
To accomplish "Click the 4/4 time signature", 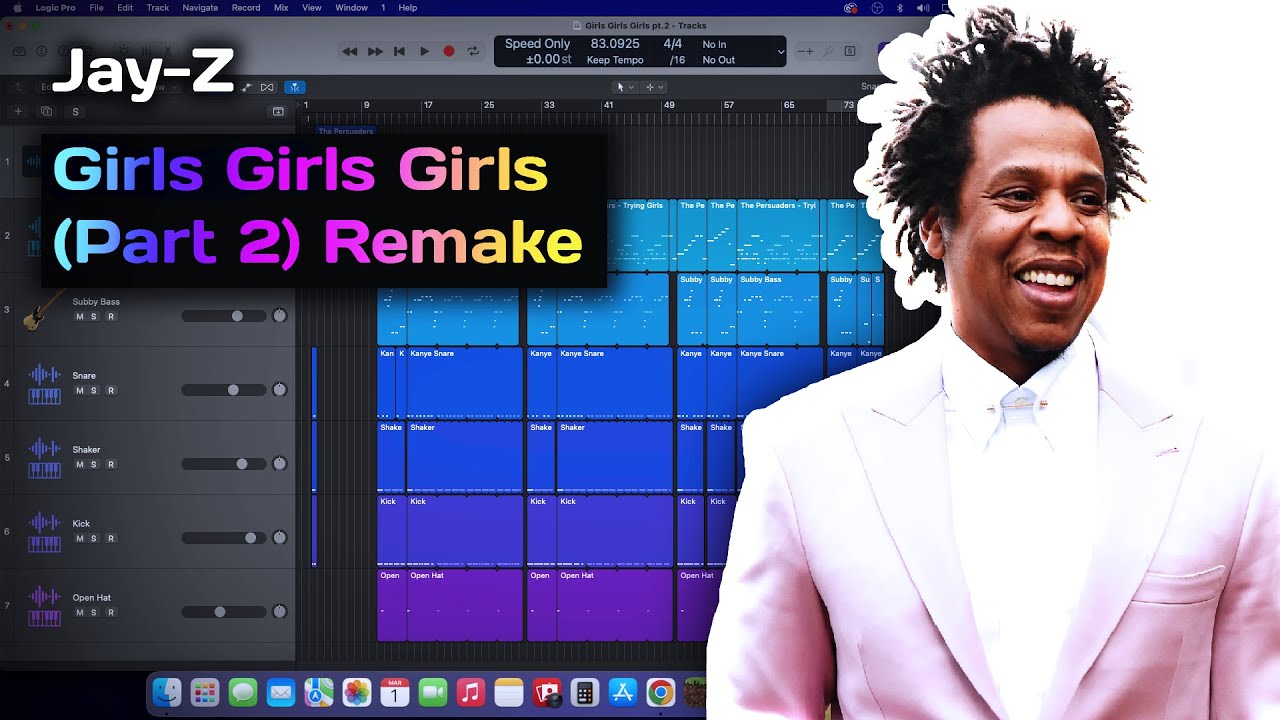I will click(x=673, y=44).
